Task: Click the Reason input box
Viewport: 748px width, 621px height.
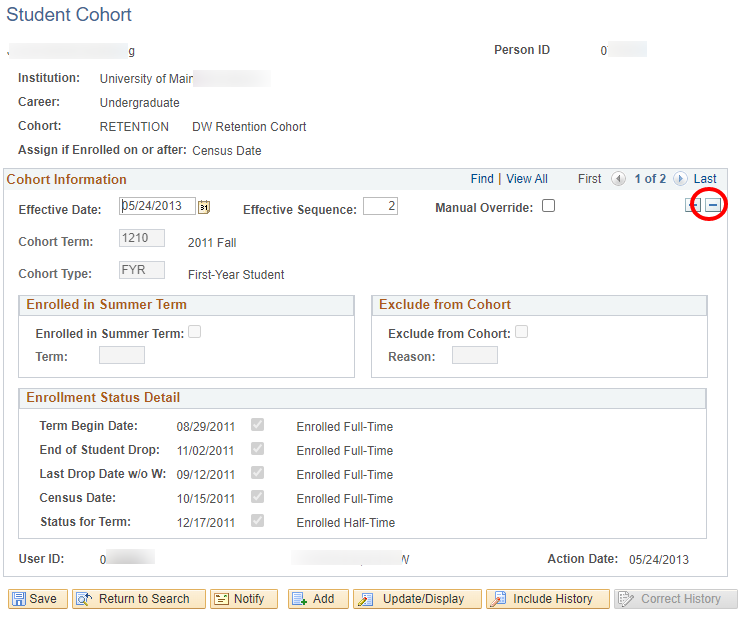Action: click(475, 355)
